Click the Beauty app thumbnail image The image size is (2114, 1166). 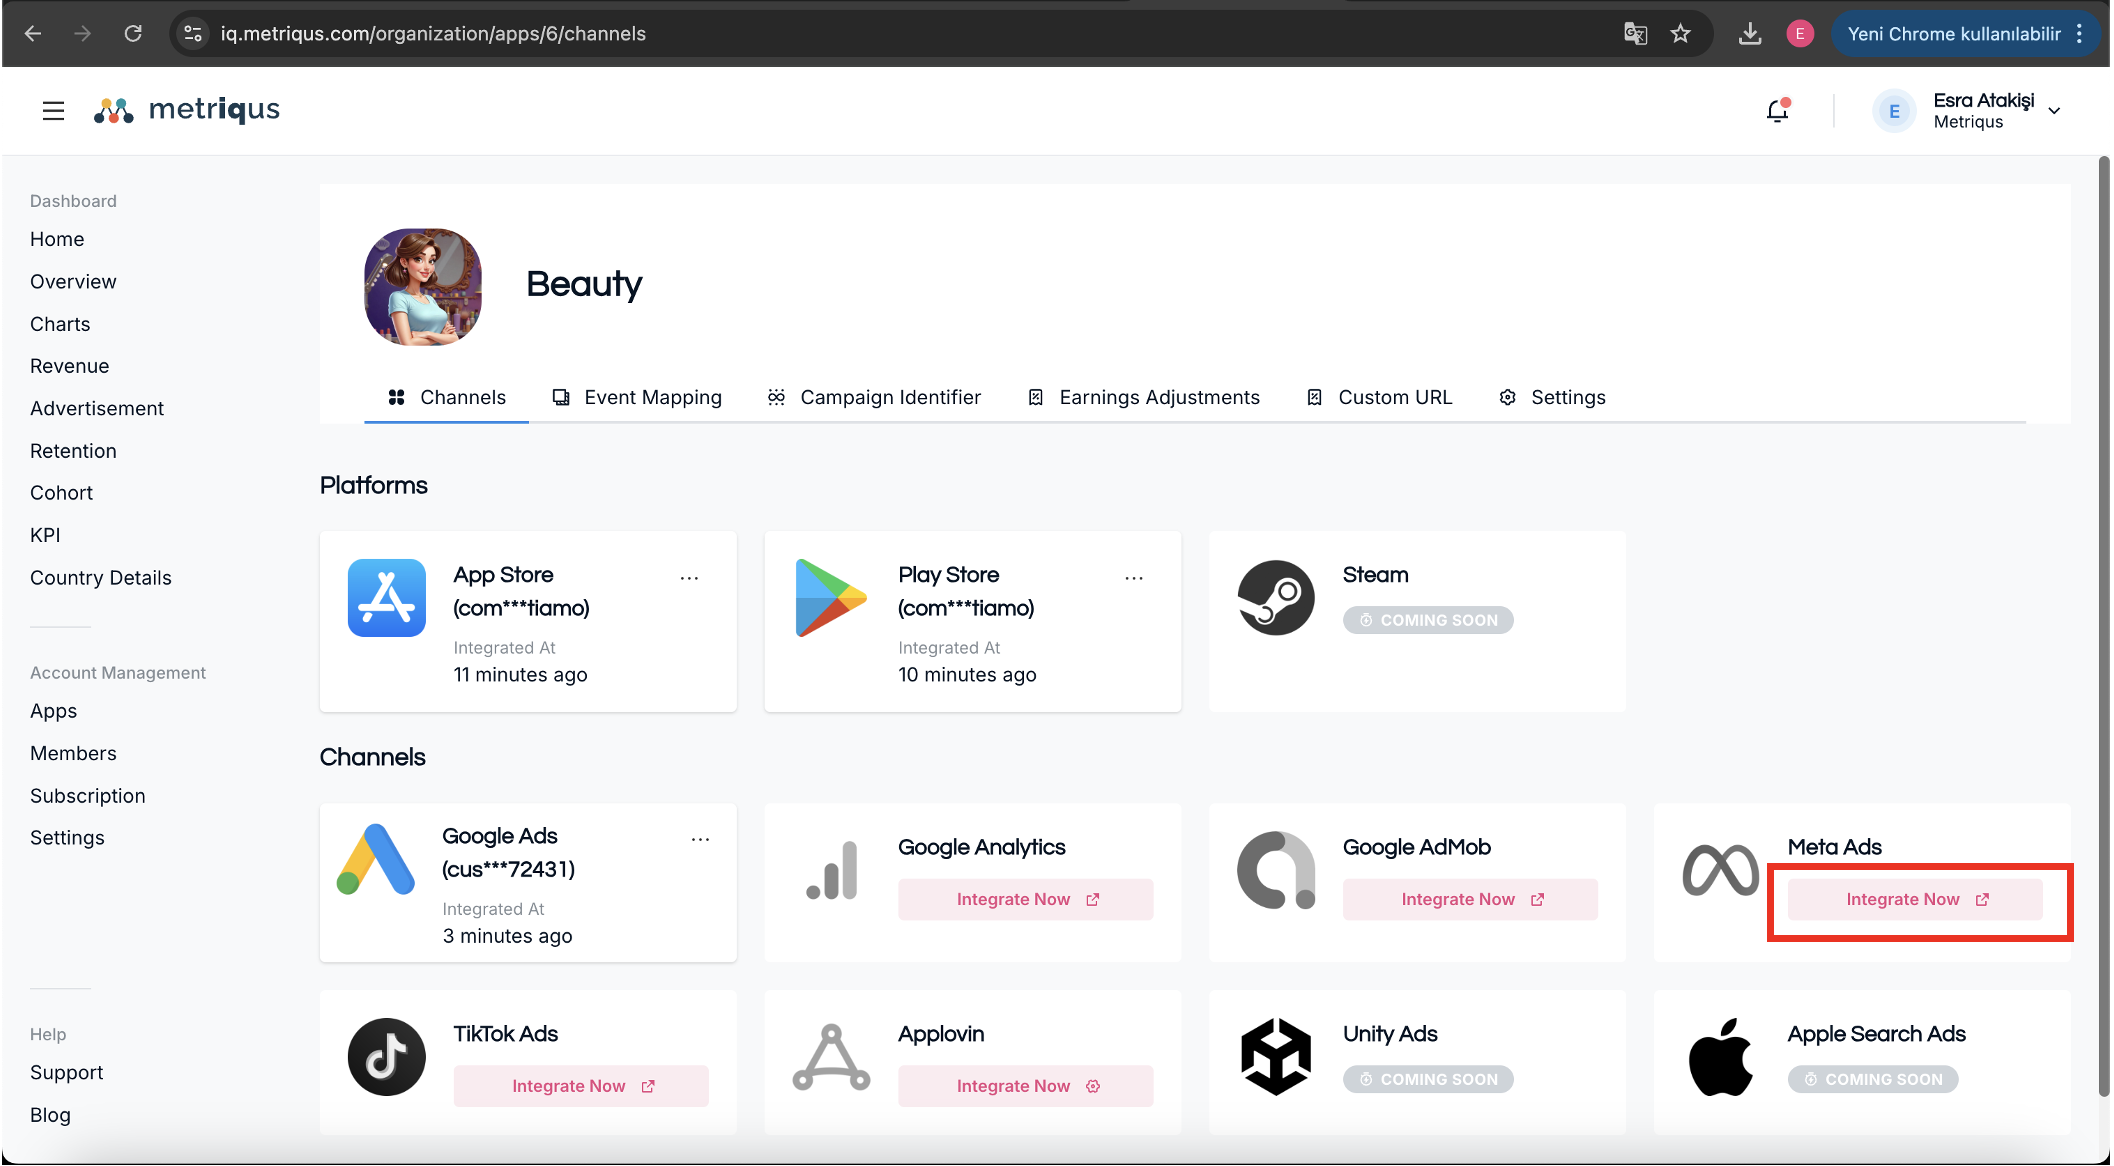point(423,287)
